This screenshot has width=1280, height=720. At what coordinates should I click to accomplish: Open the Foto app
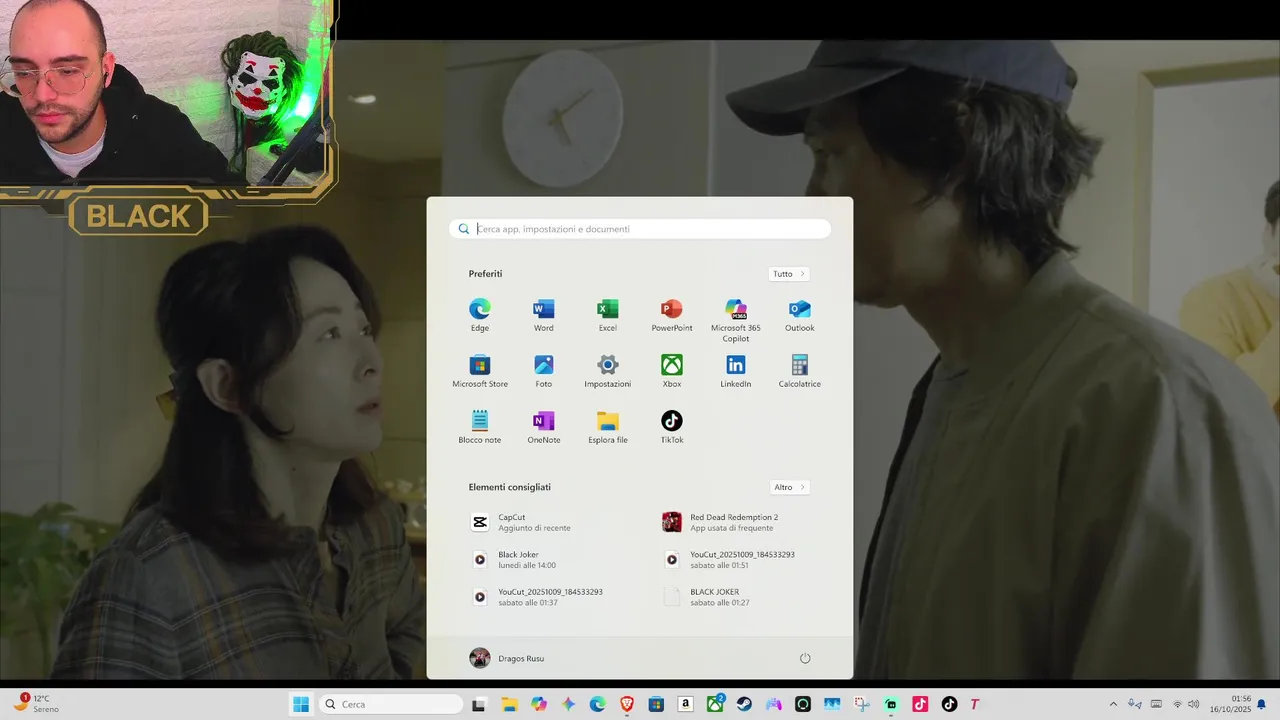(544, 371)
